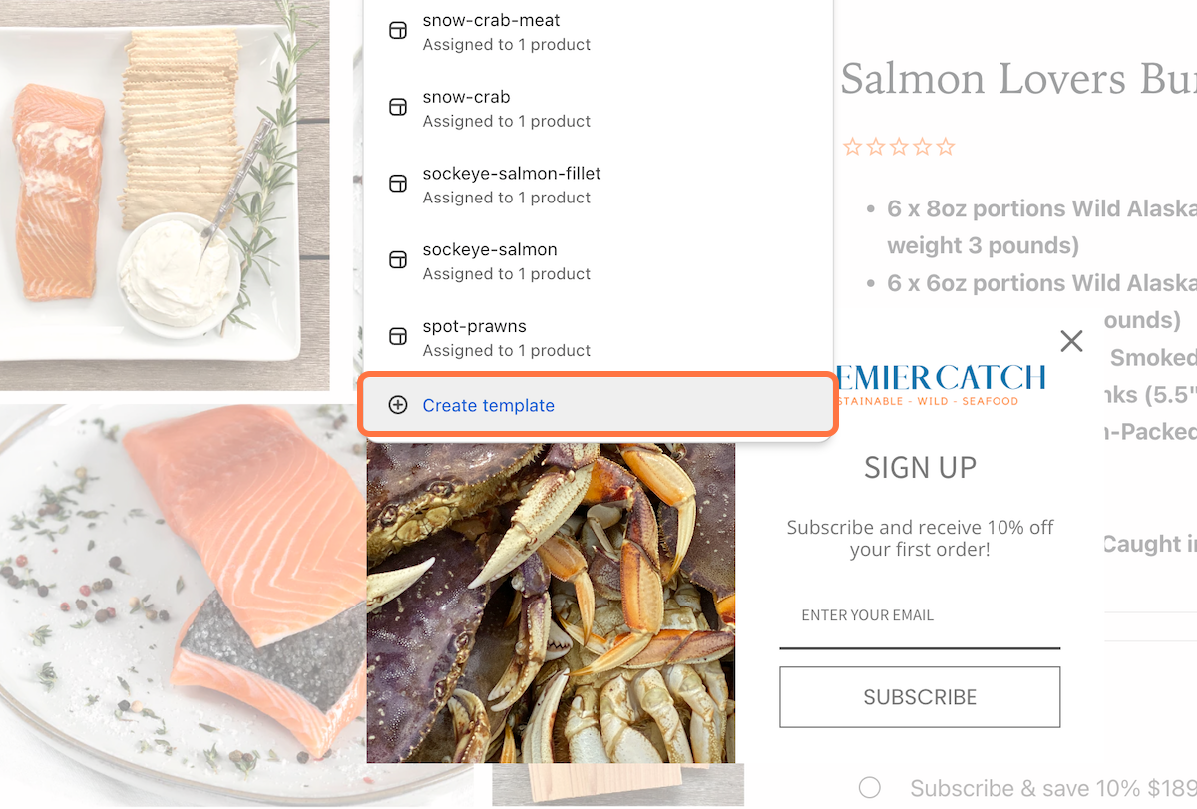1197x809 pixels.
Task: Click the snow-crab-meat template icon
Action: point(398,31)
